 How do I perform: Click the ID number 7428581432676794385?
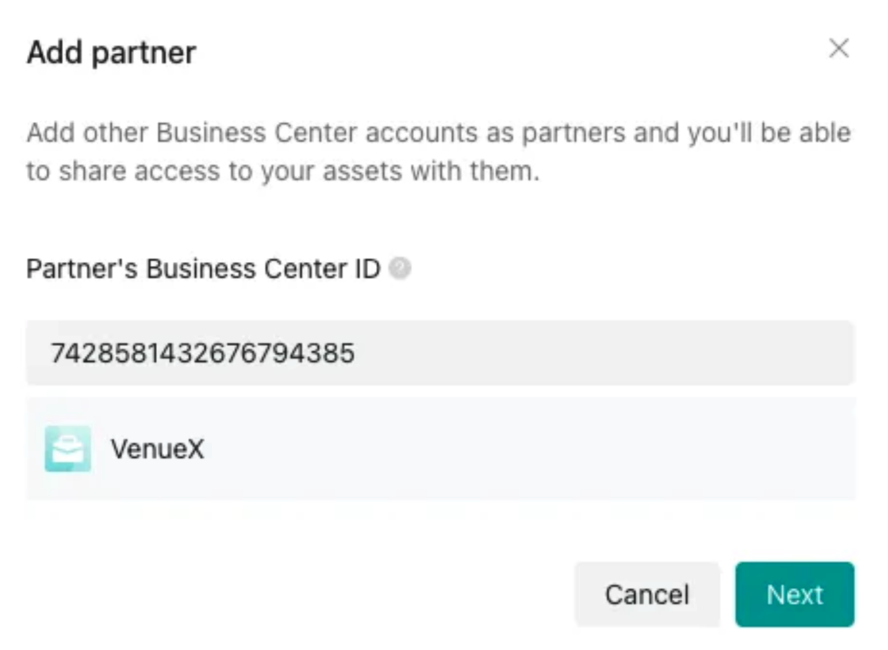[203, 353]
